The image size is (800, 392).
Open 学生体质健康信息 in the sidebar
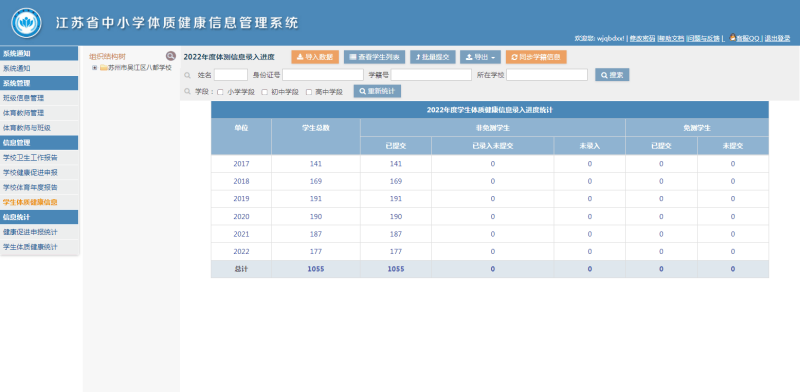39,202
